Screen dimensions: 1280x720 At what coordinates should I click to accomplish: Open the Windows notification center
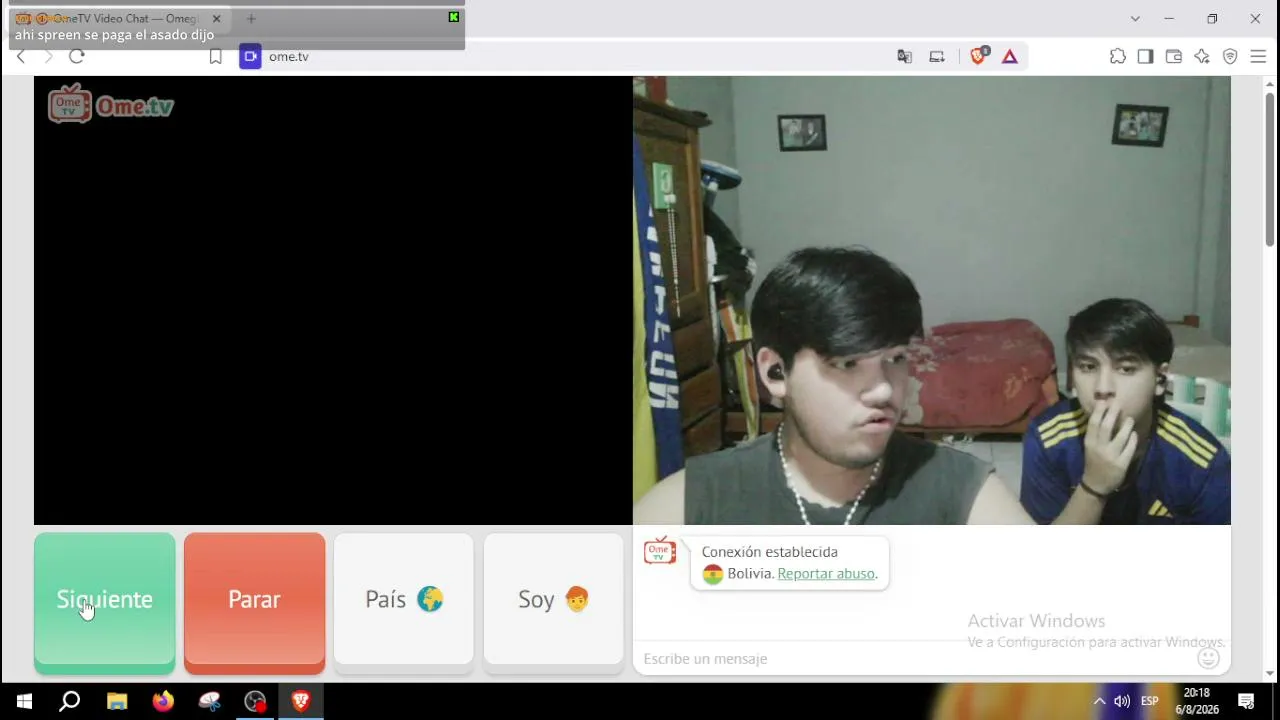tap(1246, 701)
